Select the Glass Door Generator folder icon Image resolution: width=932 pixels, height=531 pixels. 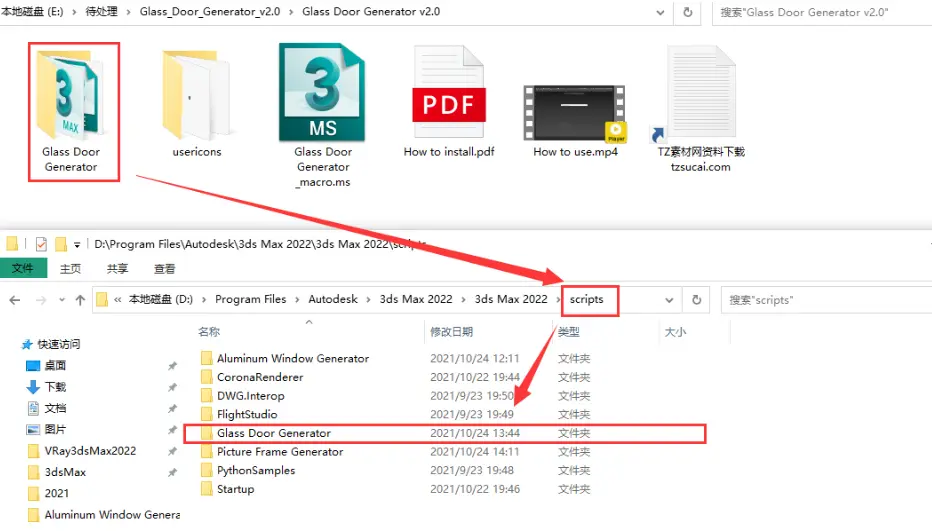pyautogui.click(x=70, y=94)
